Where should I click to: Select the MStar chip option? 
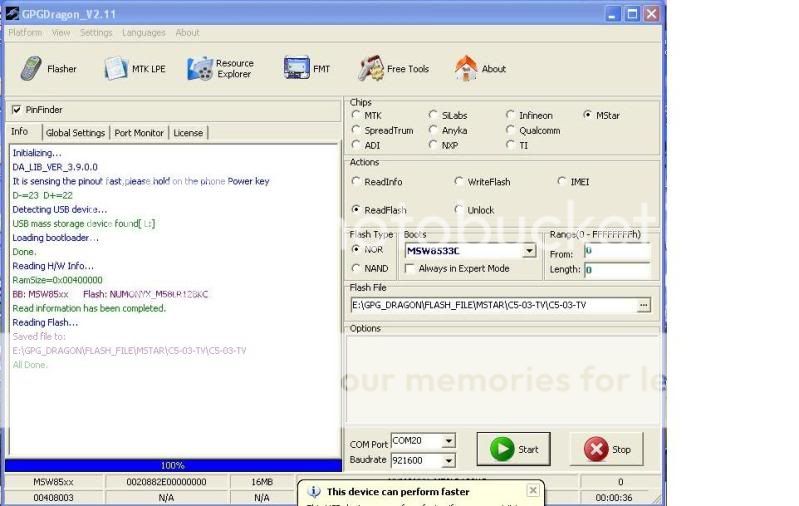point(588,115)
